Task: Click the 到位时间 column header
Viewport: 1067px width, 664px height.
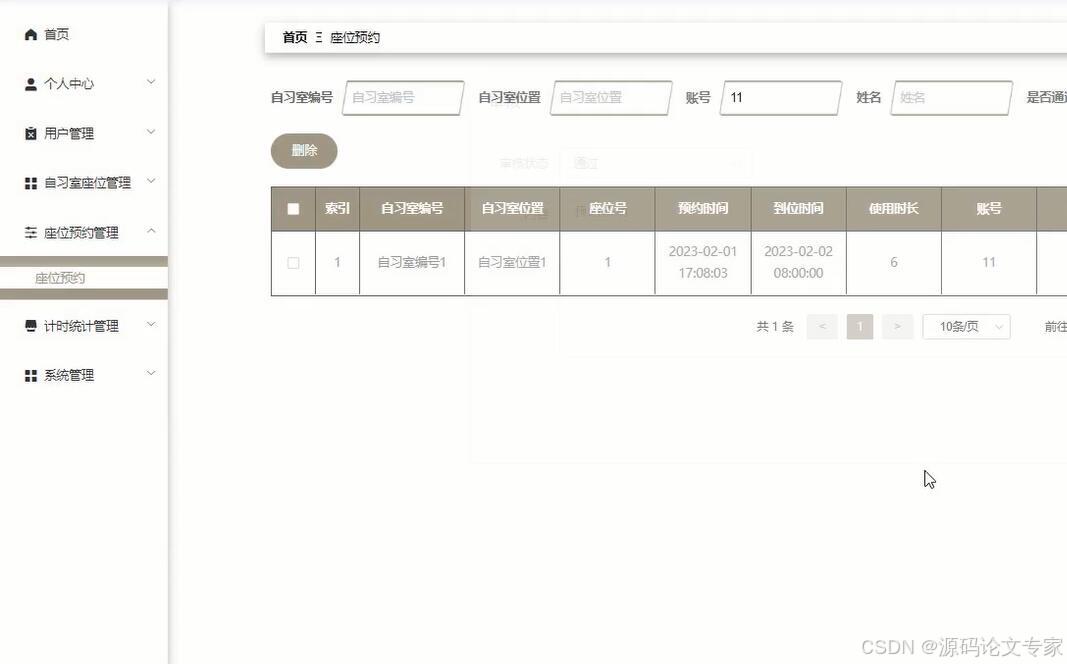Action: [x=798, y=209]
